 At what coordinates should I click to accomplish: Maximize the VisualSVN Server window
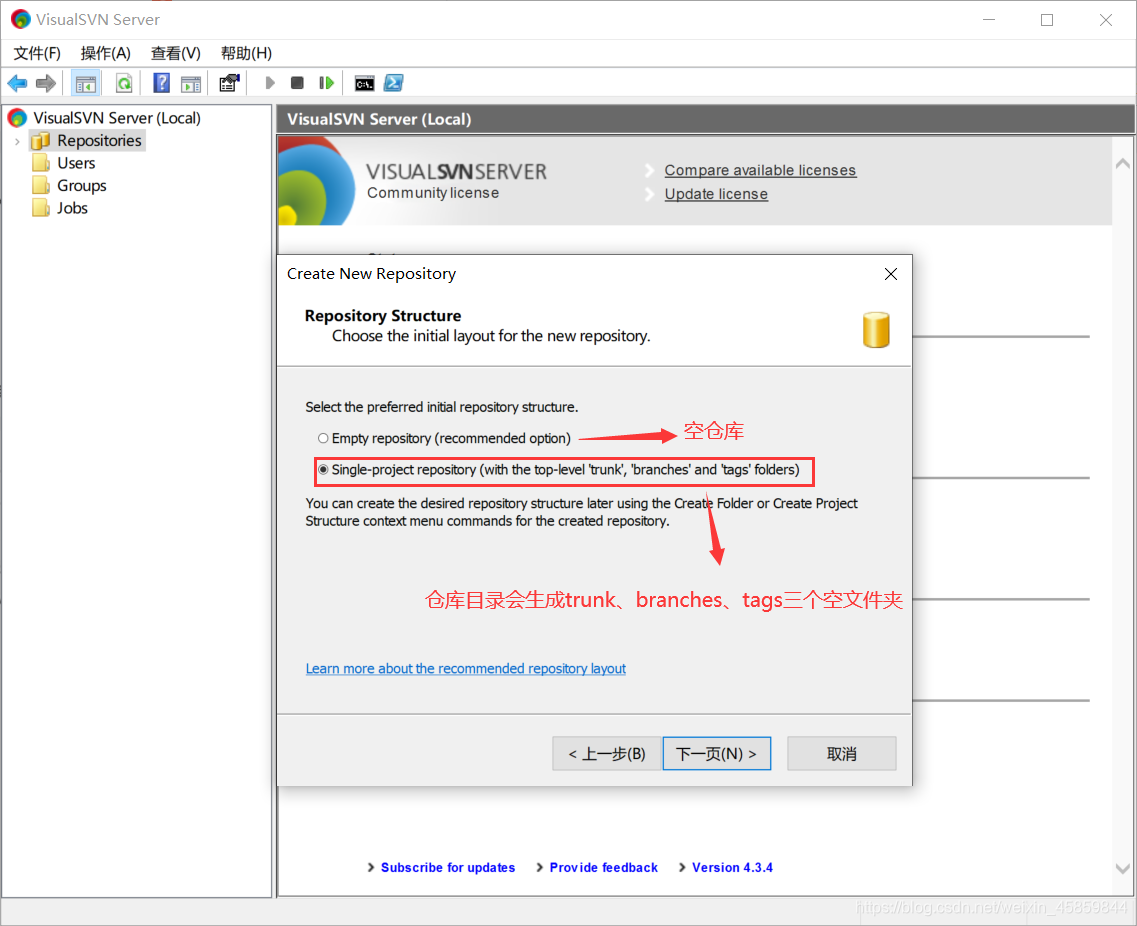tap(1047, 20)
